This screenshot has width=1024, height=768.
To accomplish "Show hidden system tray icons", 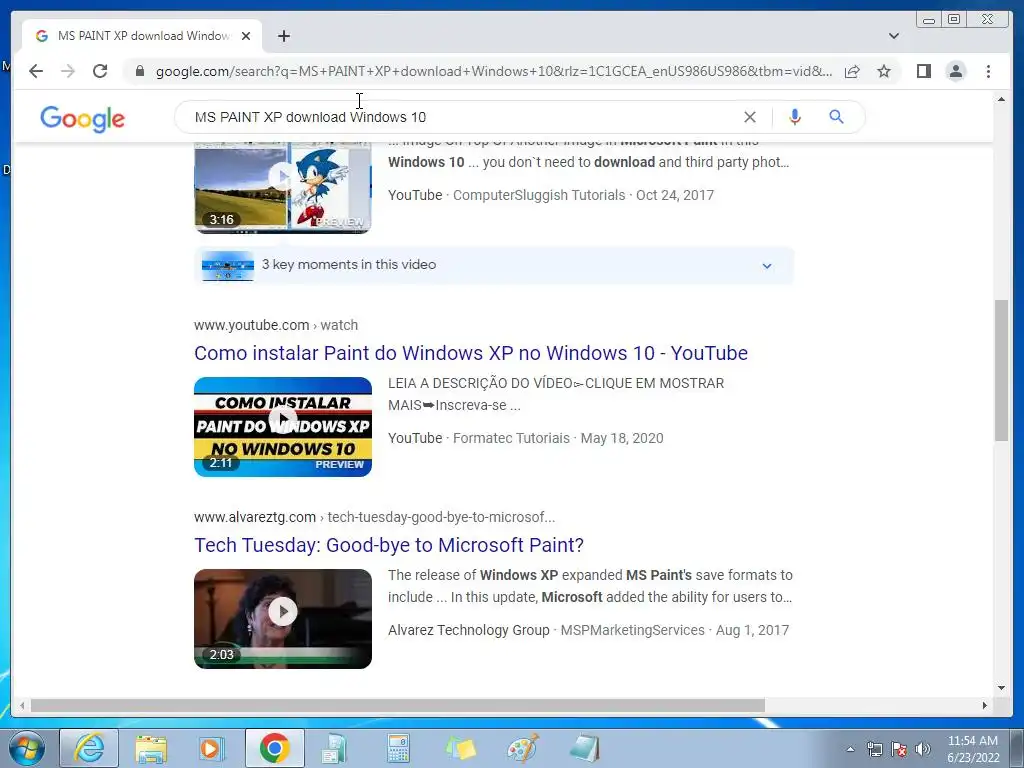I will coord(850,749).
